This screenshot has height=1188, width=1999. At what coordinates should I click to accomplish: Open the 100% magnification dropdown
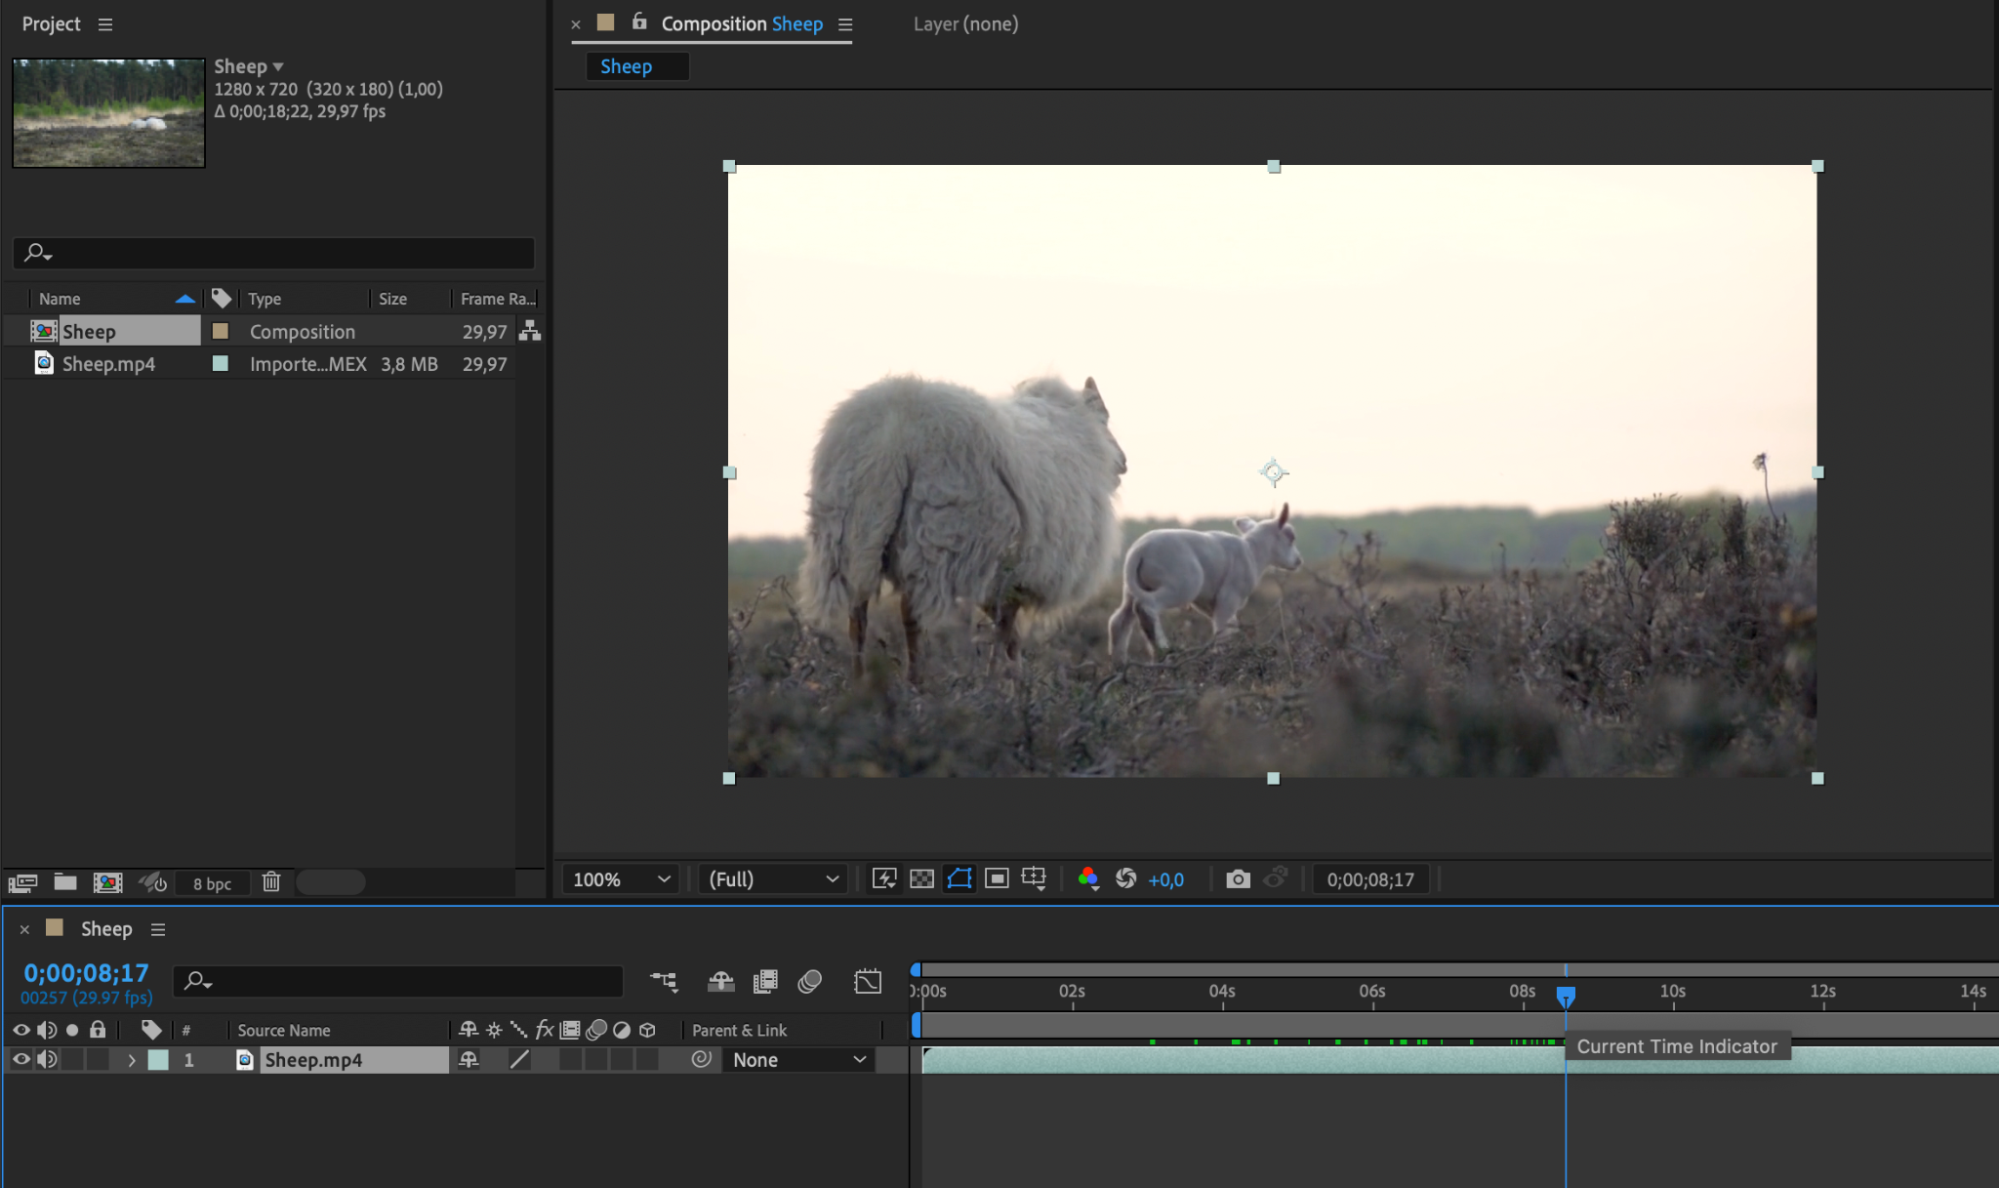coord(620,879)
